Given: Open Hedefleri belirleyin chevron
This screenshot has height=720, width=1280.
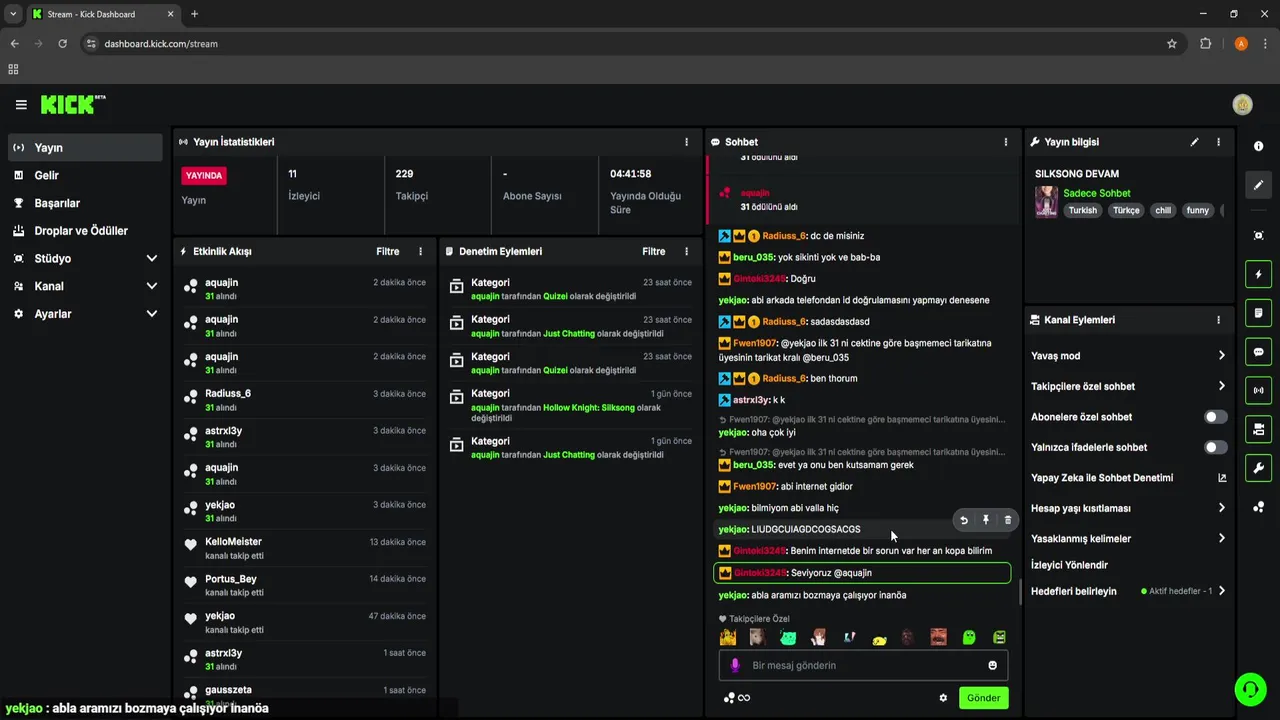Looking at the screenshot, I should [x=1221, y=591].
